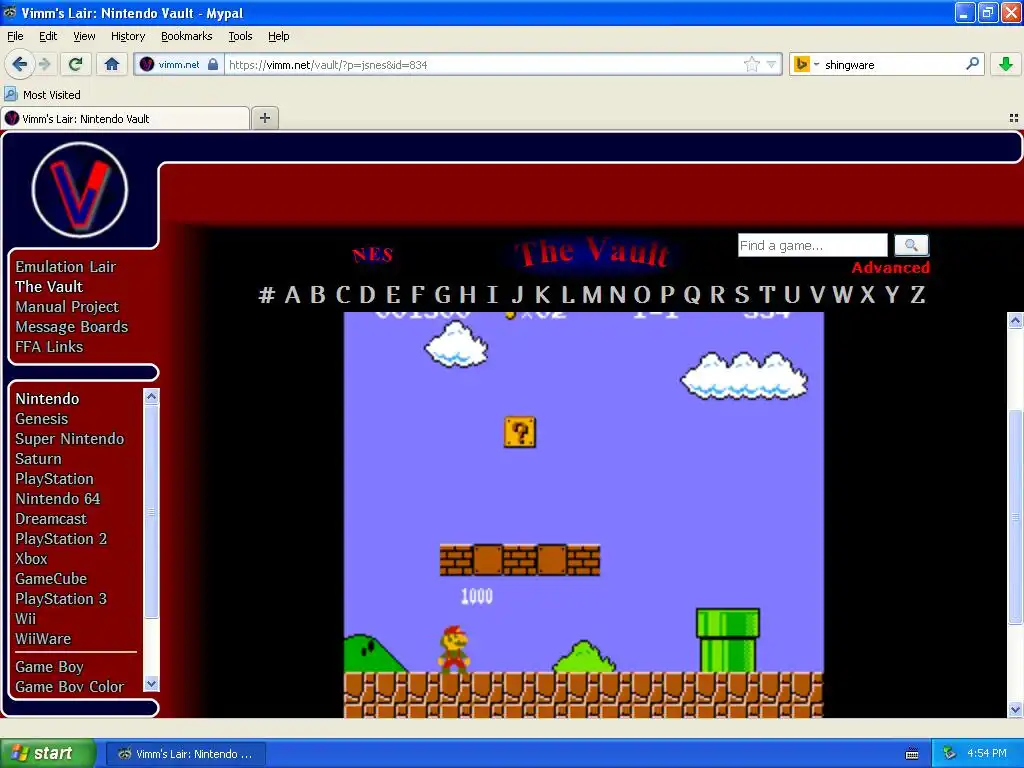Image resolution: width=1024 pixels, height=768 pixels.
Task: Open the Edit menu
Action: coord(48,36)
